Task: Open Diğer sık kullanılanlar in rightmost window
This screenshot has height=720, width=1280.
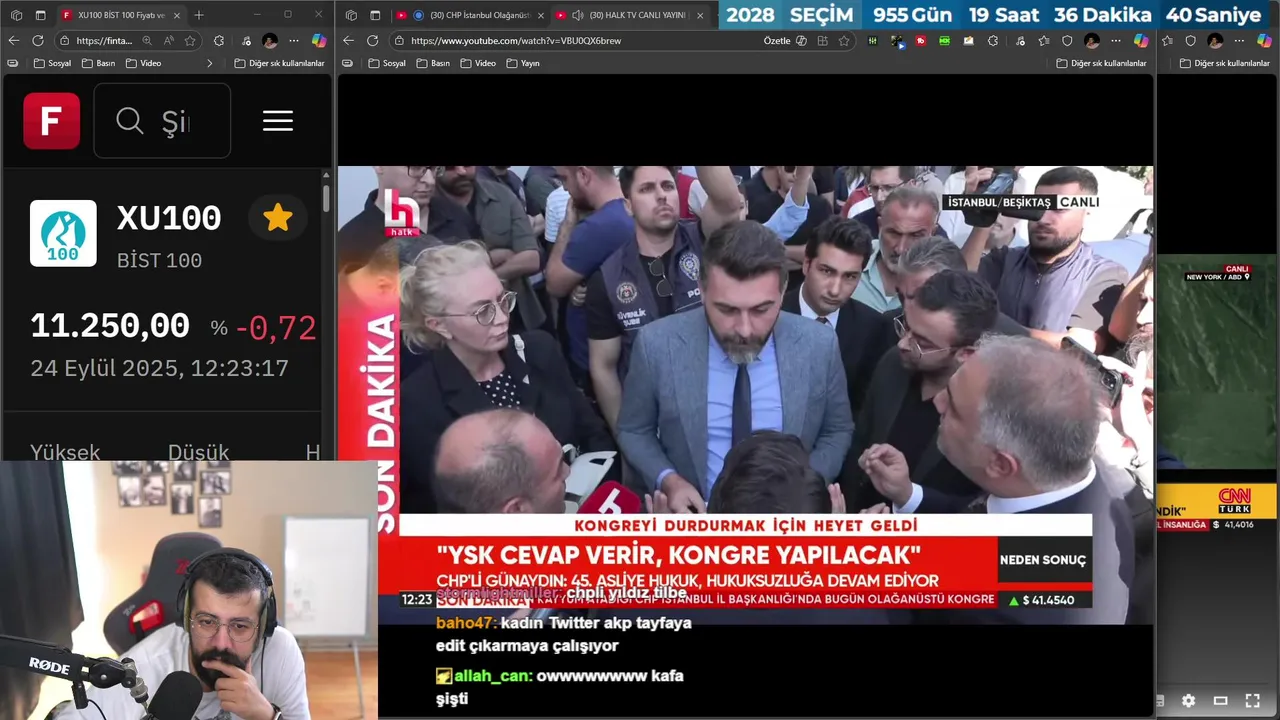Action: click(1225, 63)
